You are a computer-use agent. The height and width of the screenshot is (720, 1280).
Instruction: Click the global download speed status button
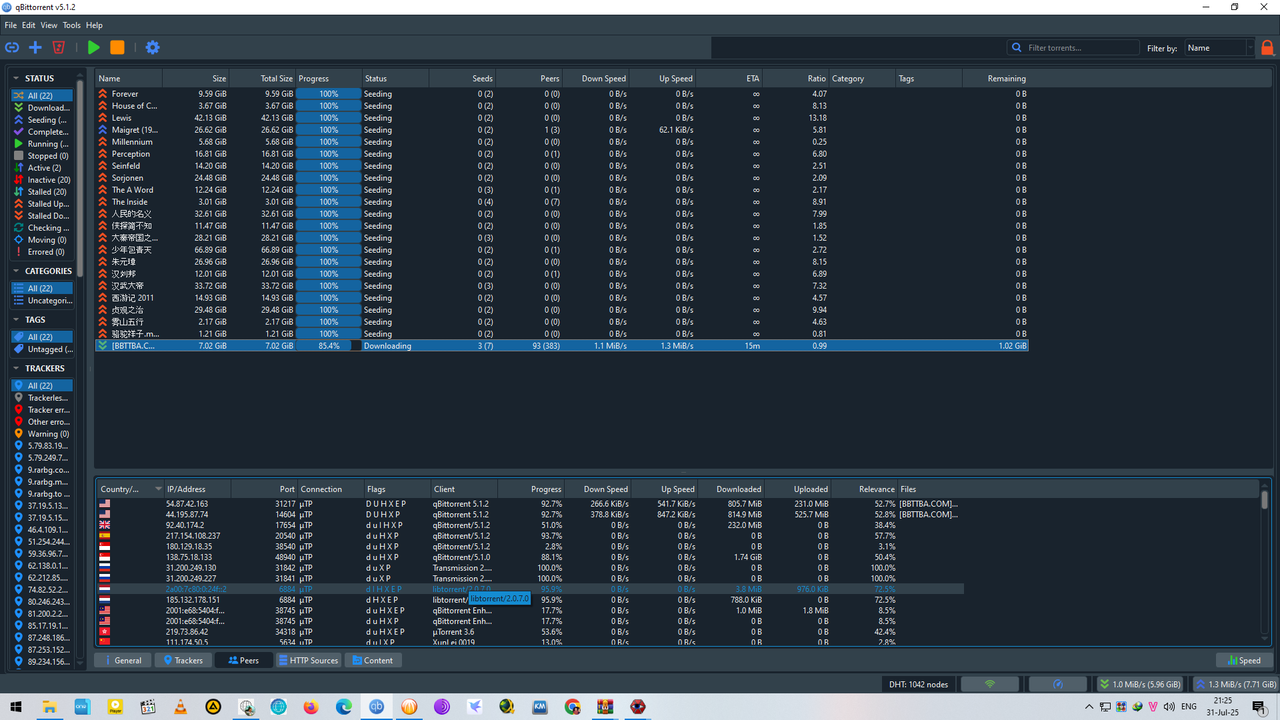[1140, 685]
